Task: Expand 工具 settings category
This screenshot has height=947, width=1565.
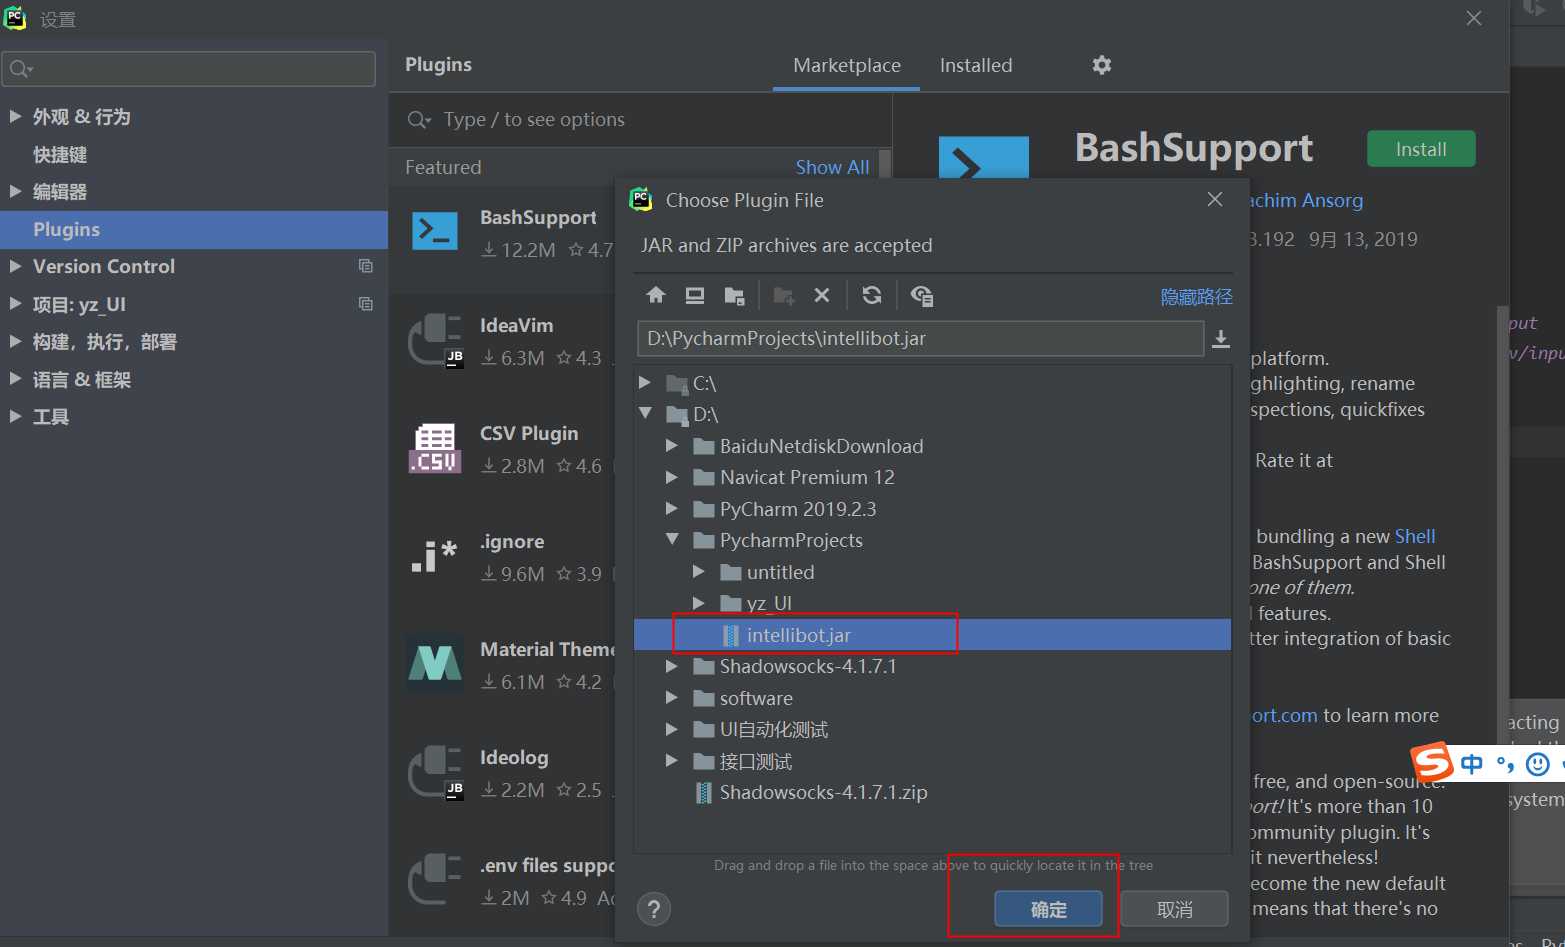Action: click(15, 416)
